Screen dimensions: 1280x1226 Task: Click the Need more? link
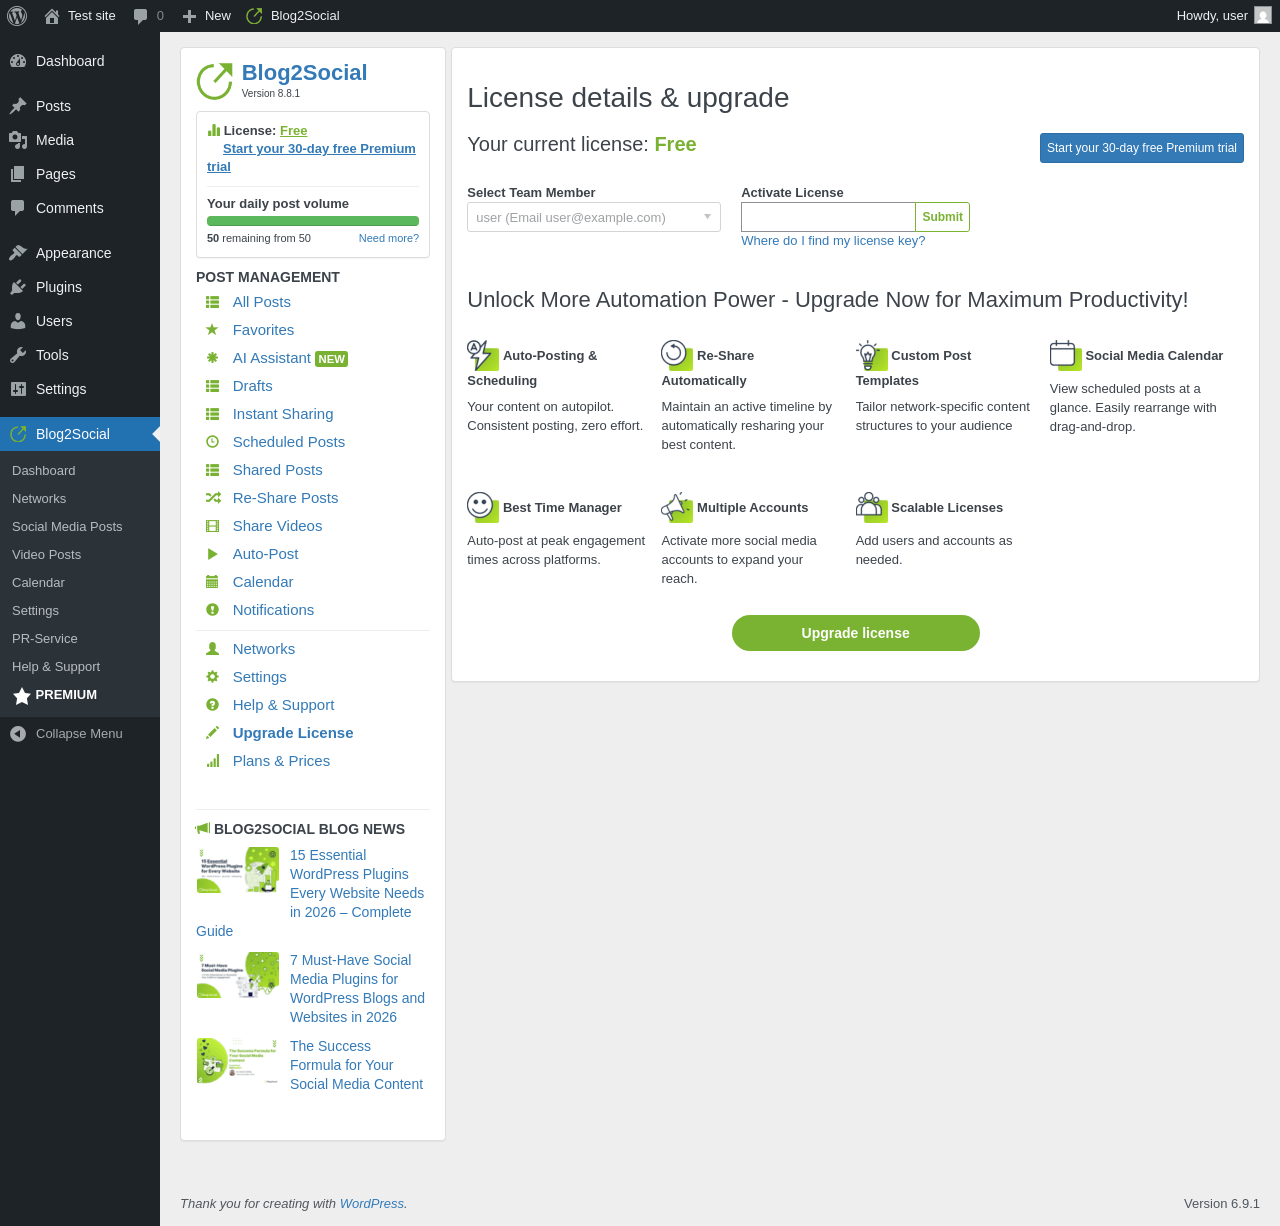pos(389,238)
